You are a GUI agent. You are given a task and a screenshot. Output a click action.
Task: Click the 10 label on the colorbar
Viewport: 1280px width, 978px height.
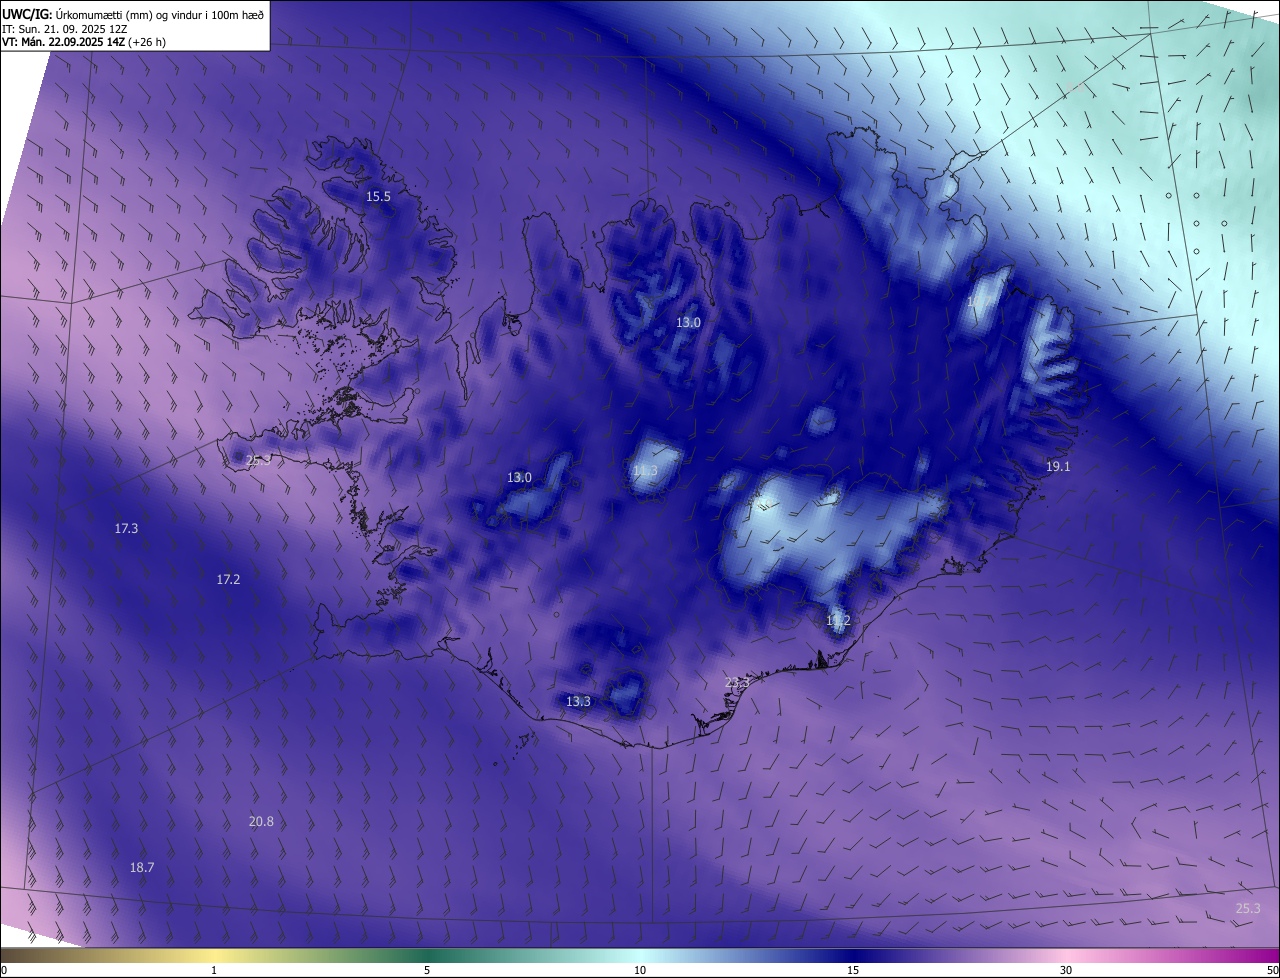click(x=640, y=970)
